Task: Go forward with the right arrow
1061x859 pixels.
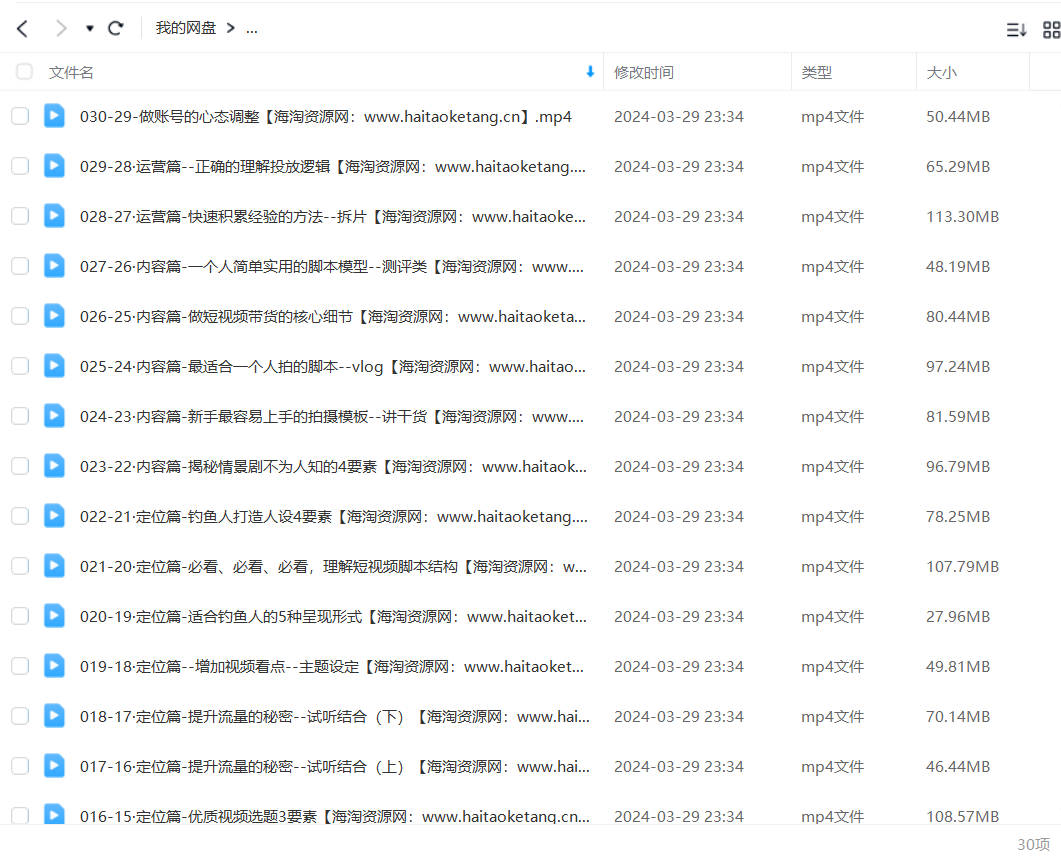Action: pyautogui.click(x=61, y=28)
